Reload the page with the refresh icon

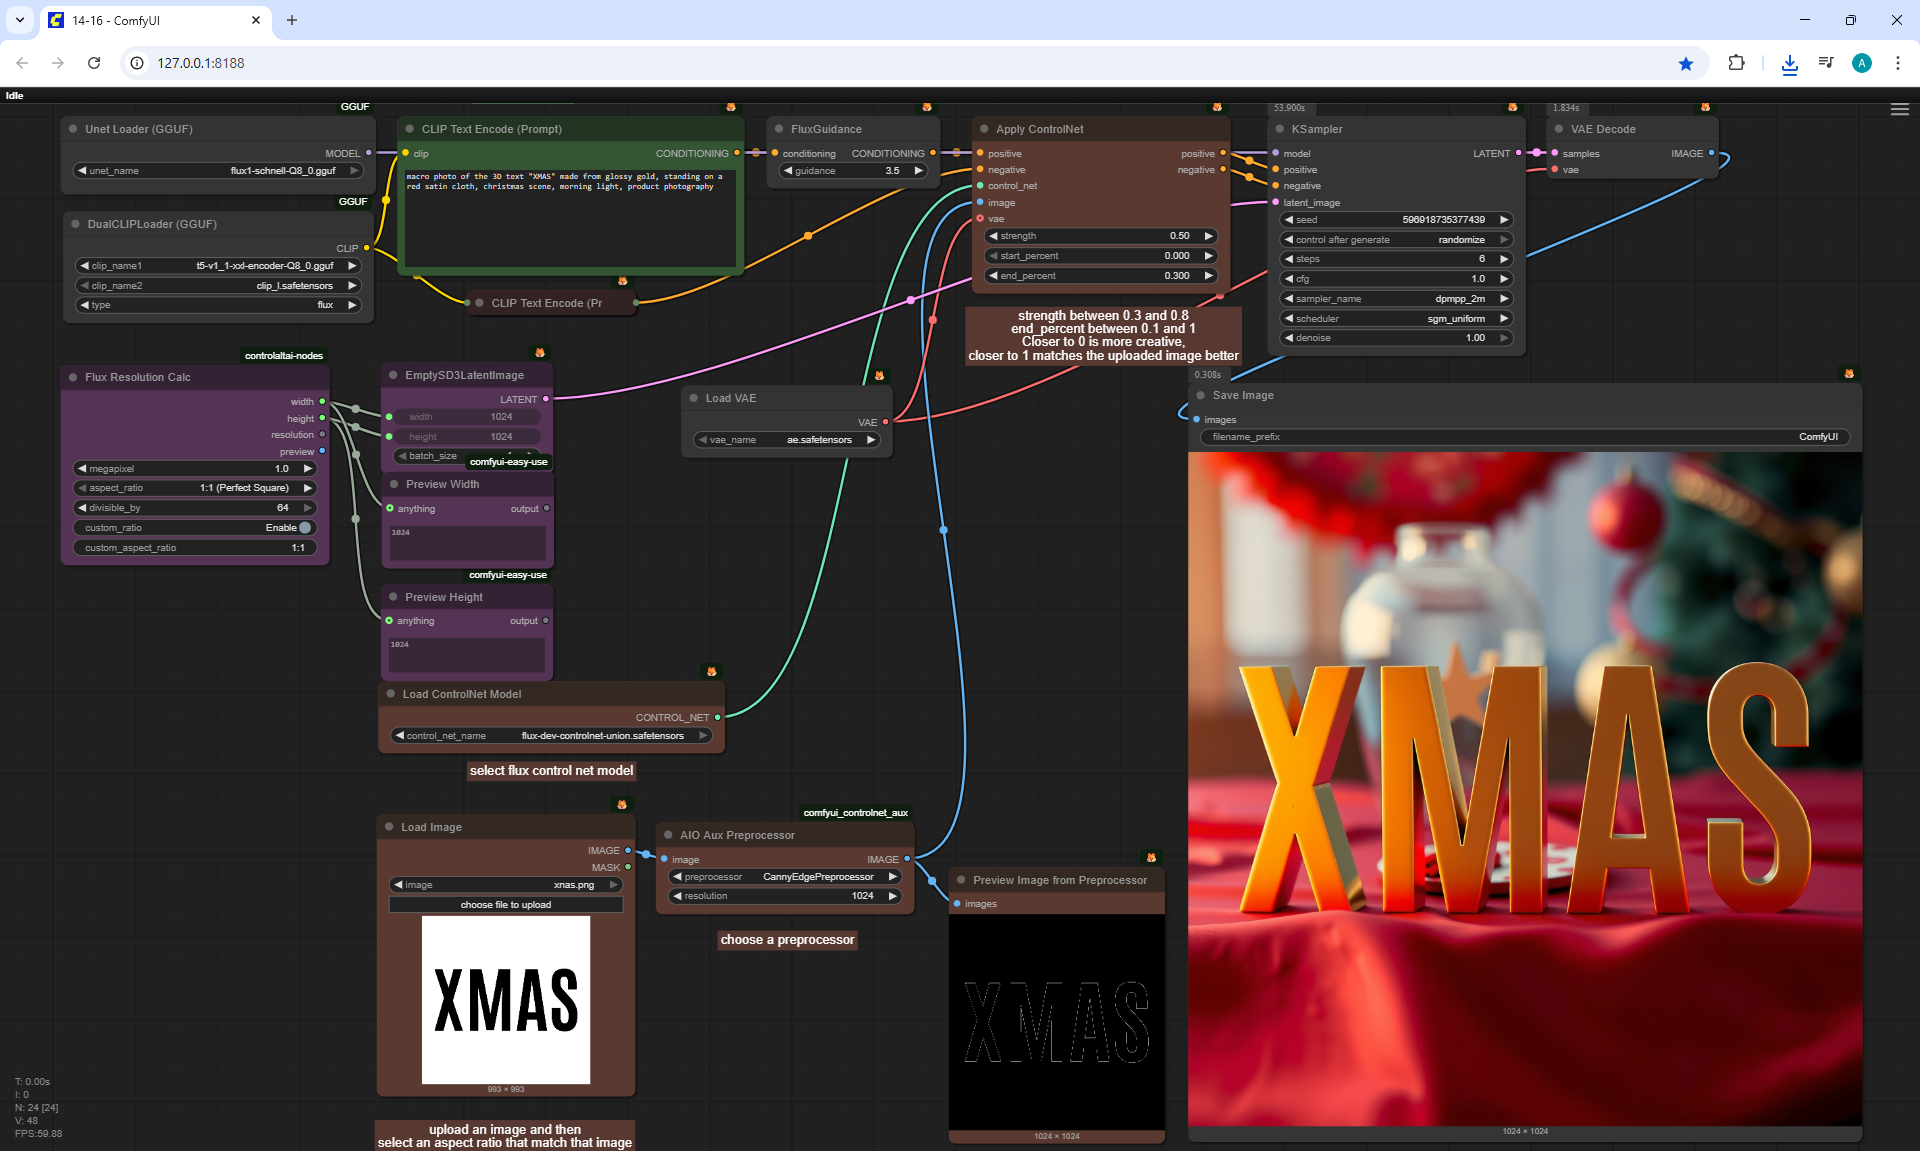click(x=94, y=63)
